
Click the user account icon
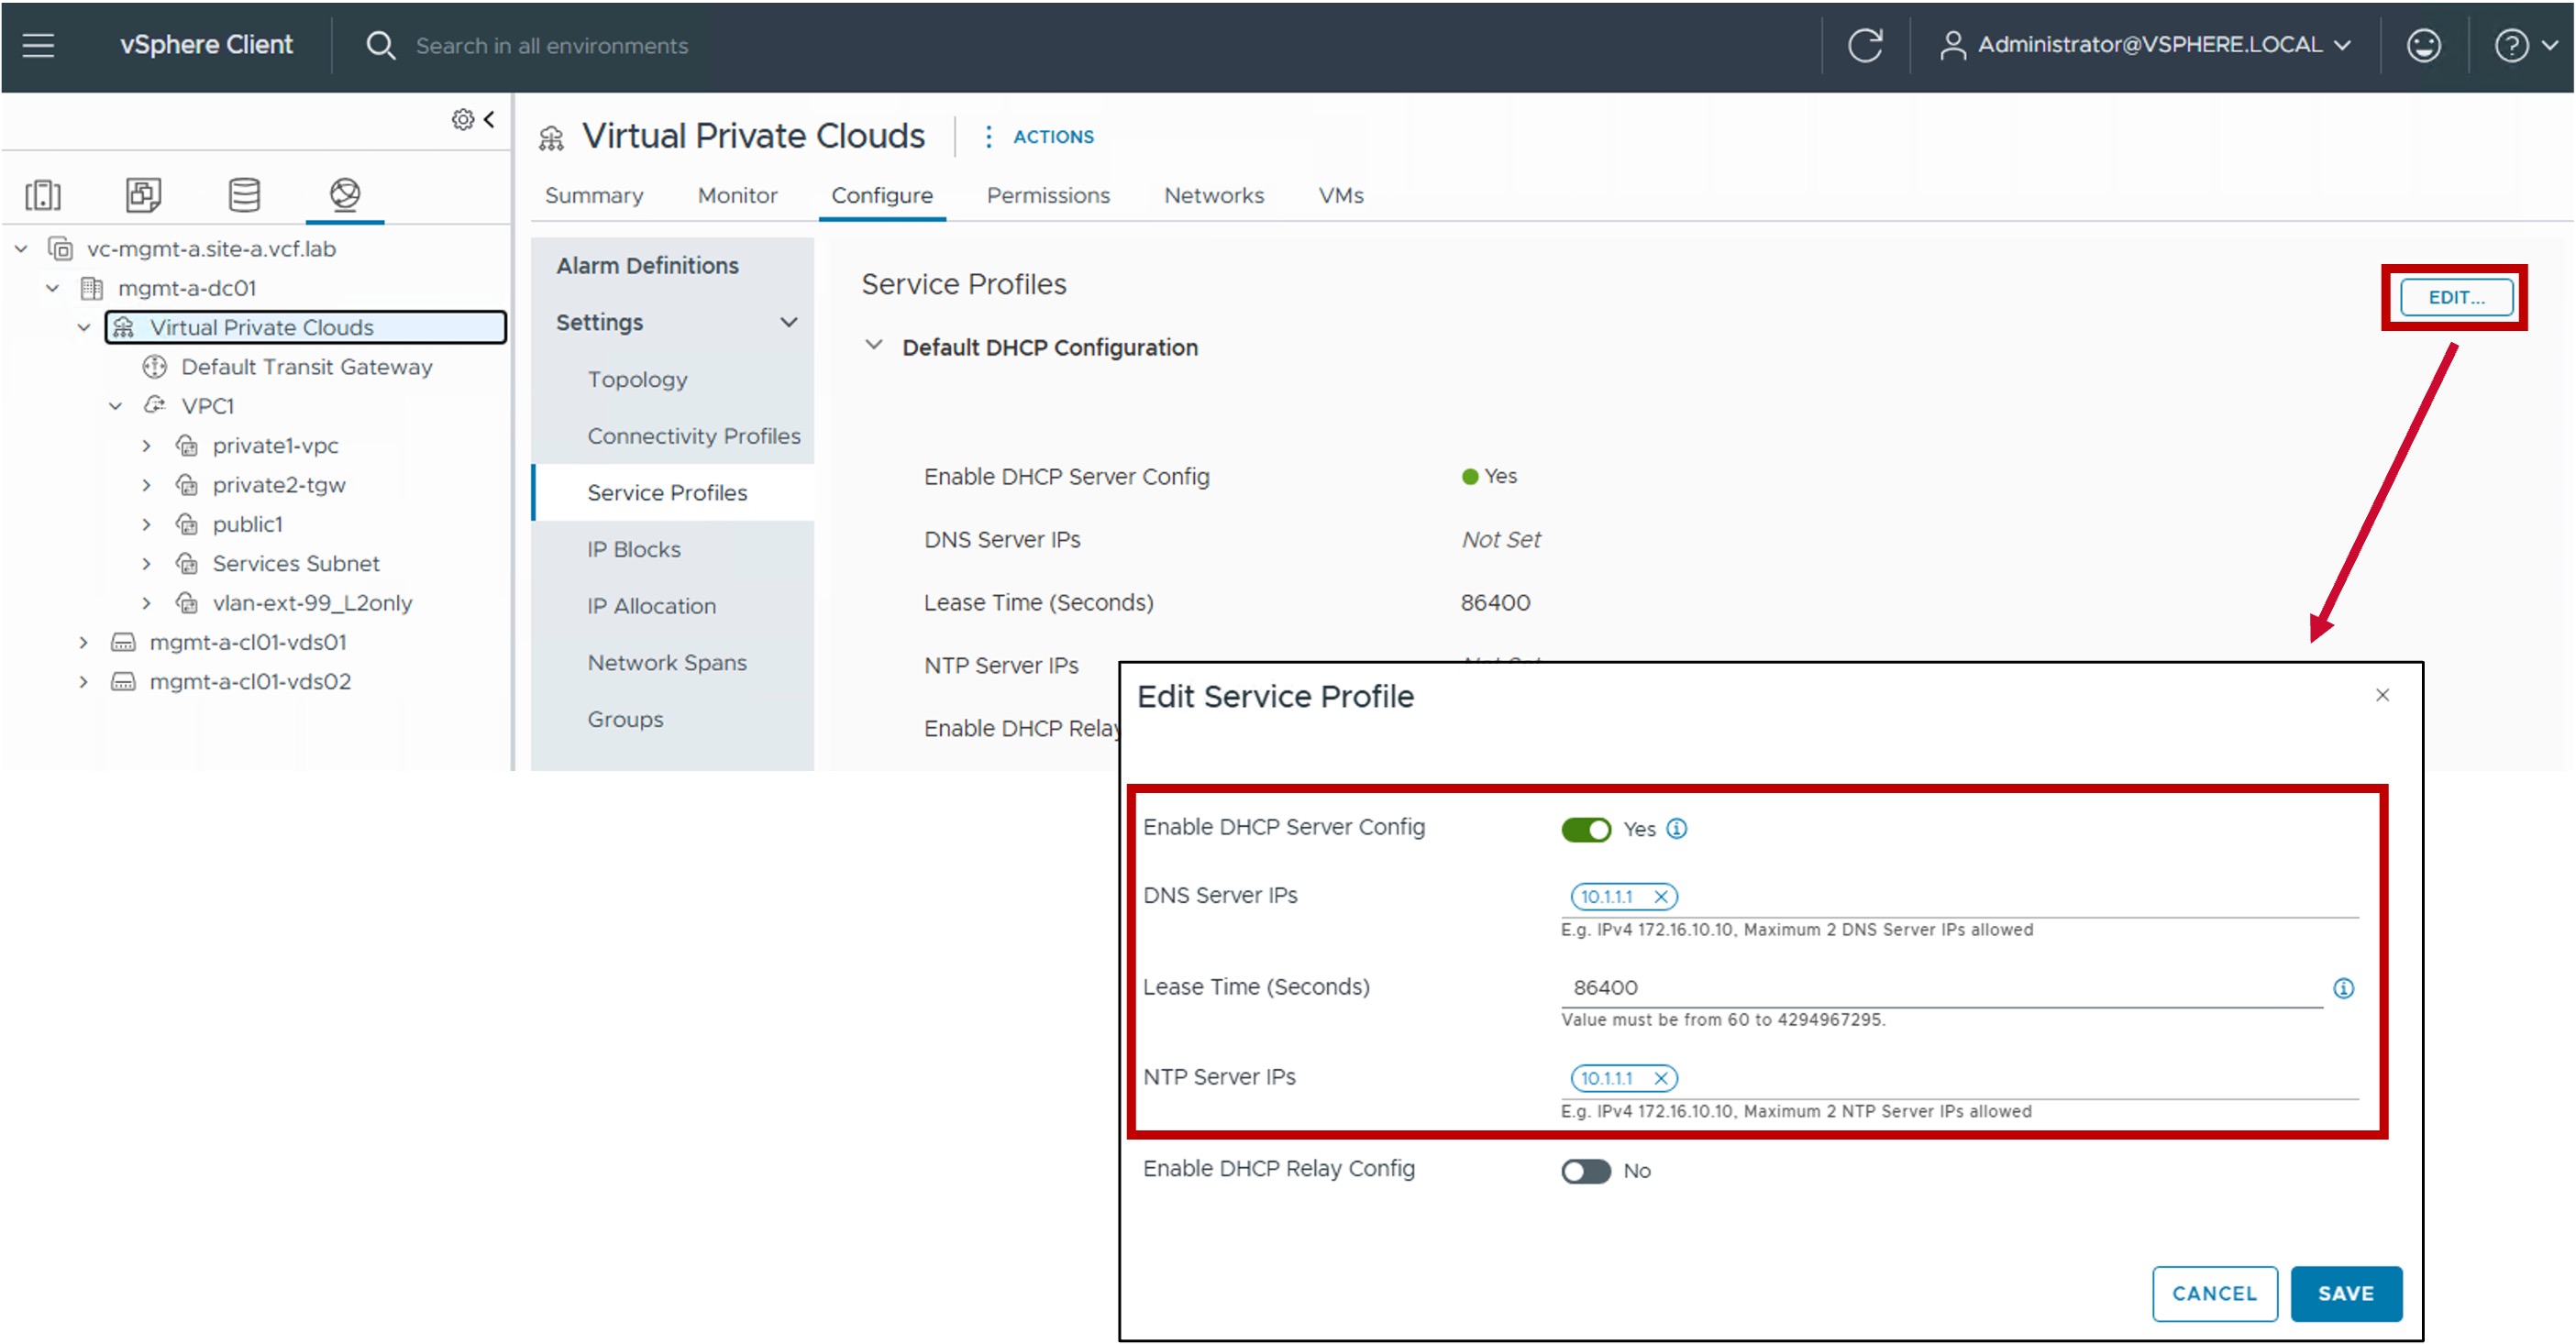[1952, 45]
